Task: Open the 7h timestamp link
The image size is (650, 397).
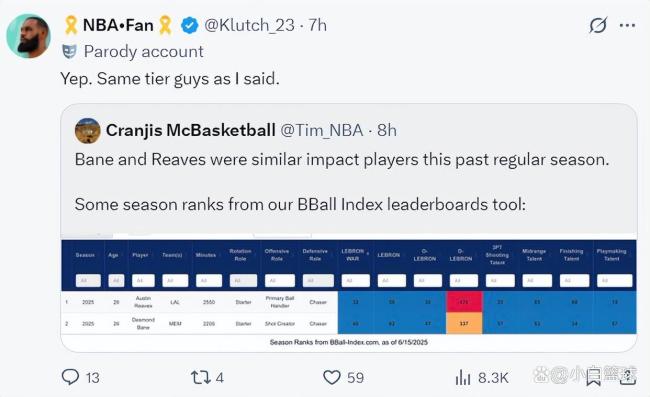Action: (x=318, y=25)
